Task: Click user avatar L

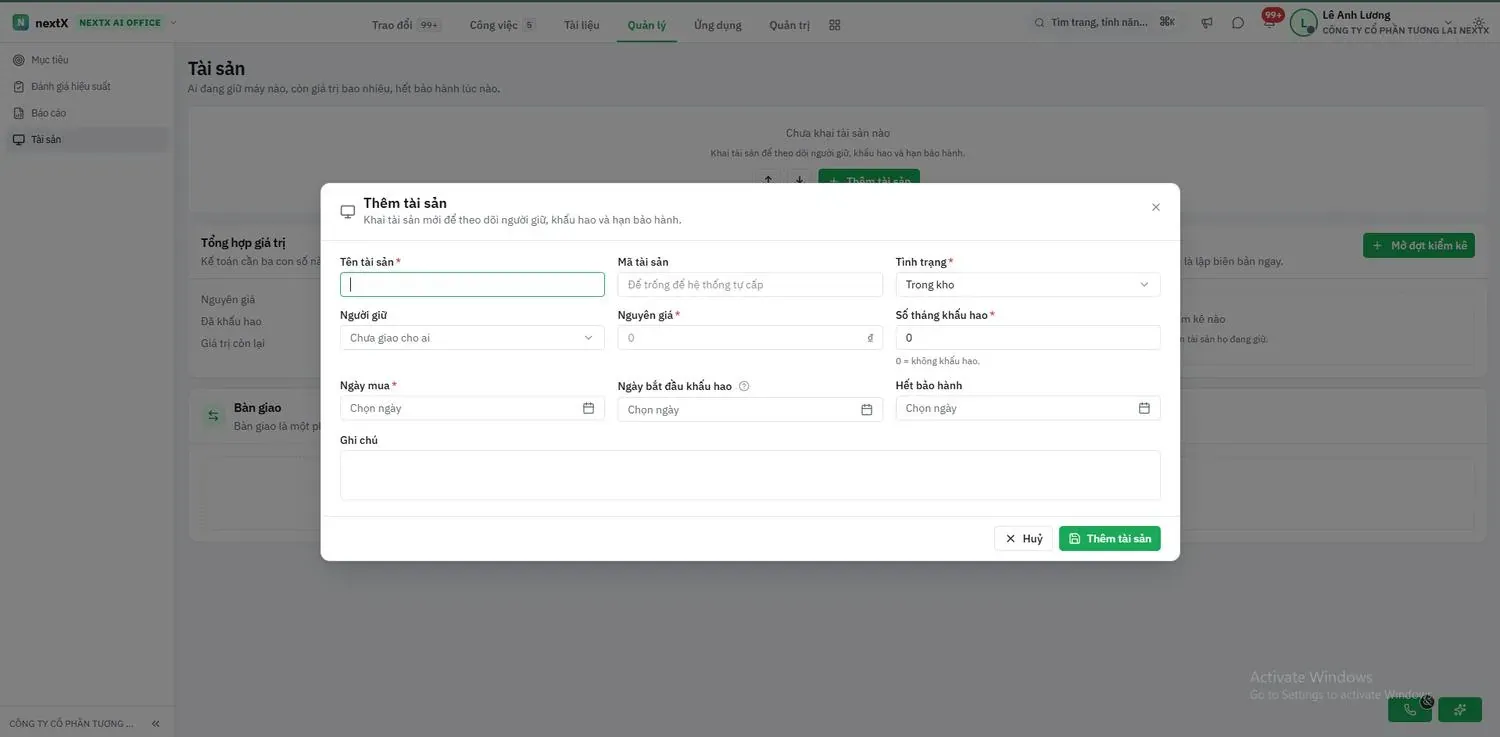Action: 1303,23
